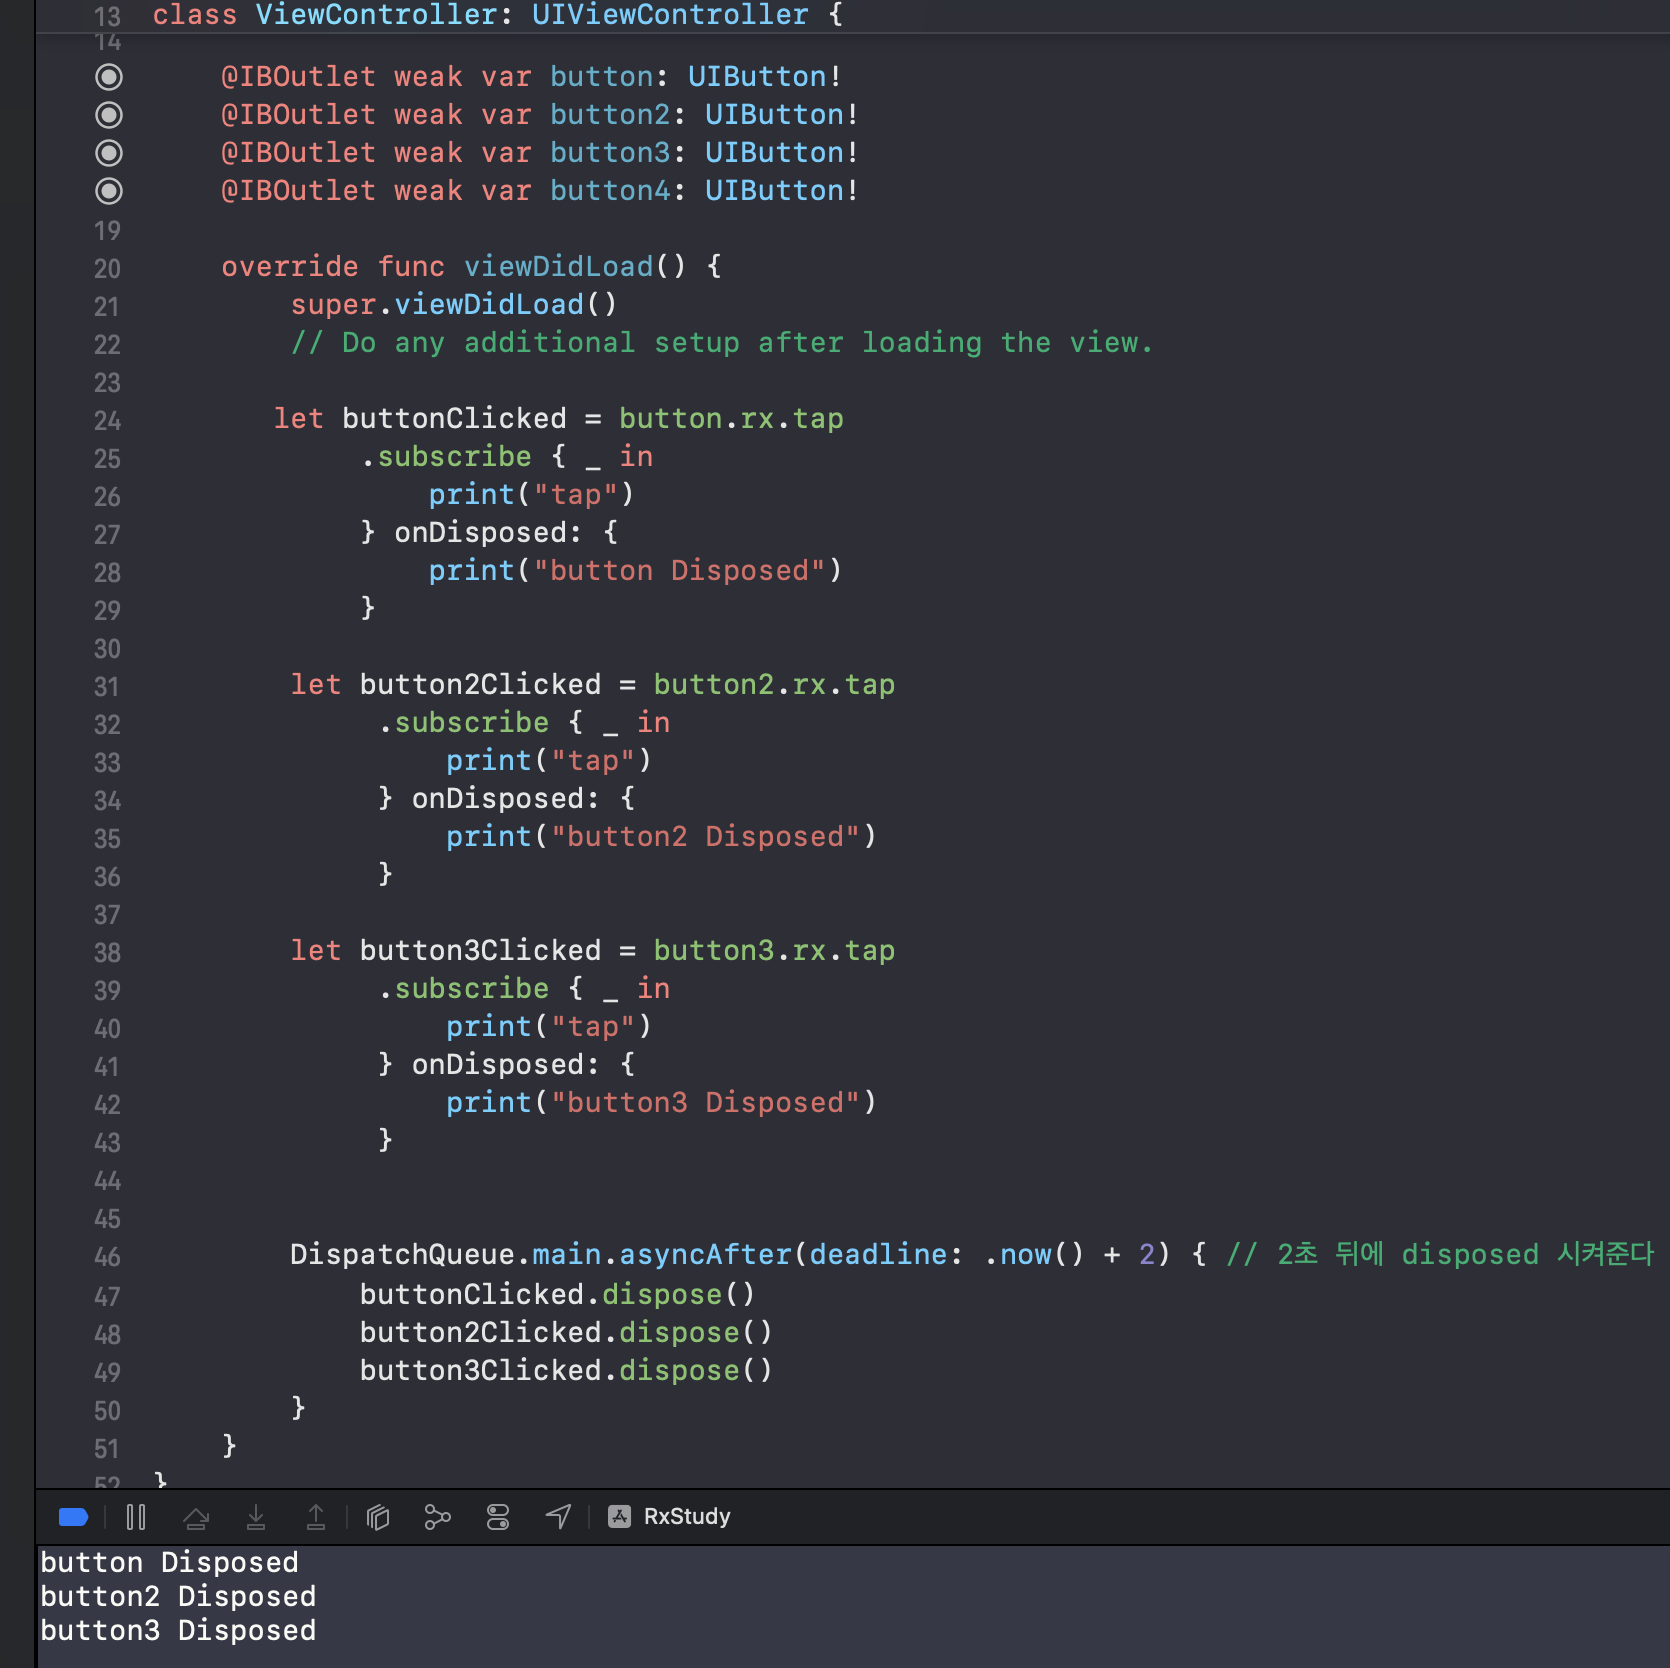
Task: Open the Debug View Hierarchy icon
Action: [x=378, y=1517]
